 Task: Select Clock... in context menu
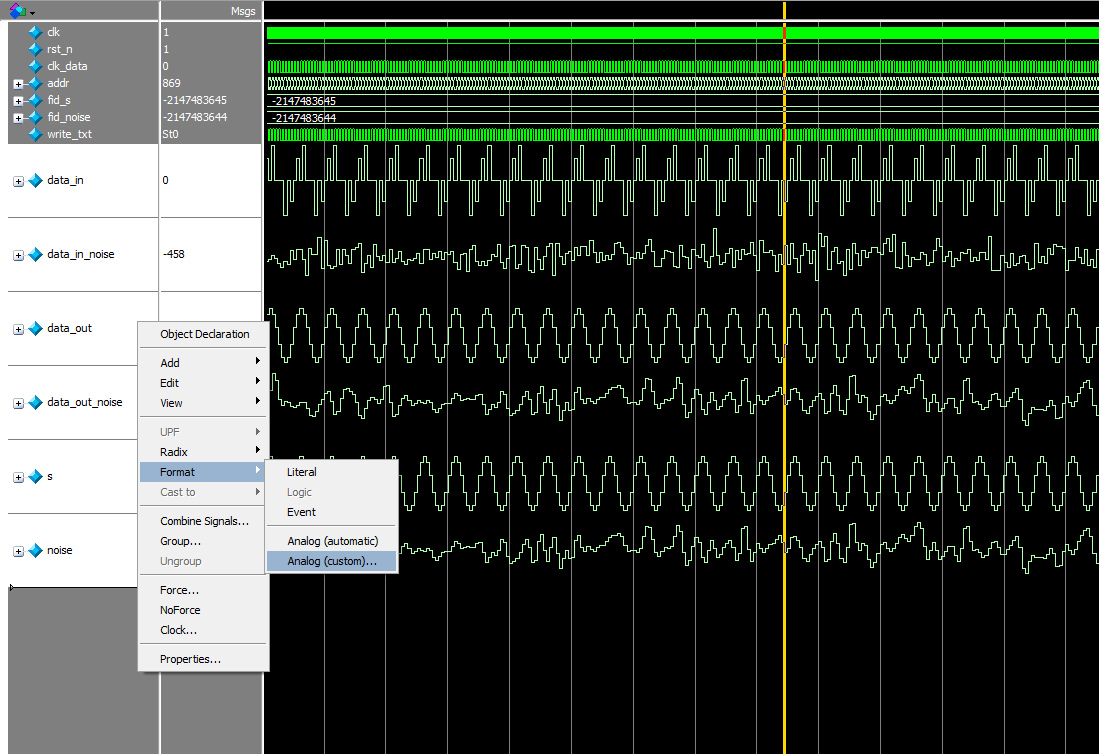tap(203, 630)
